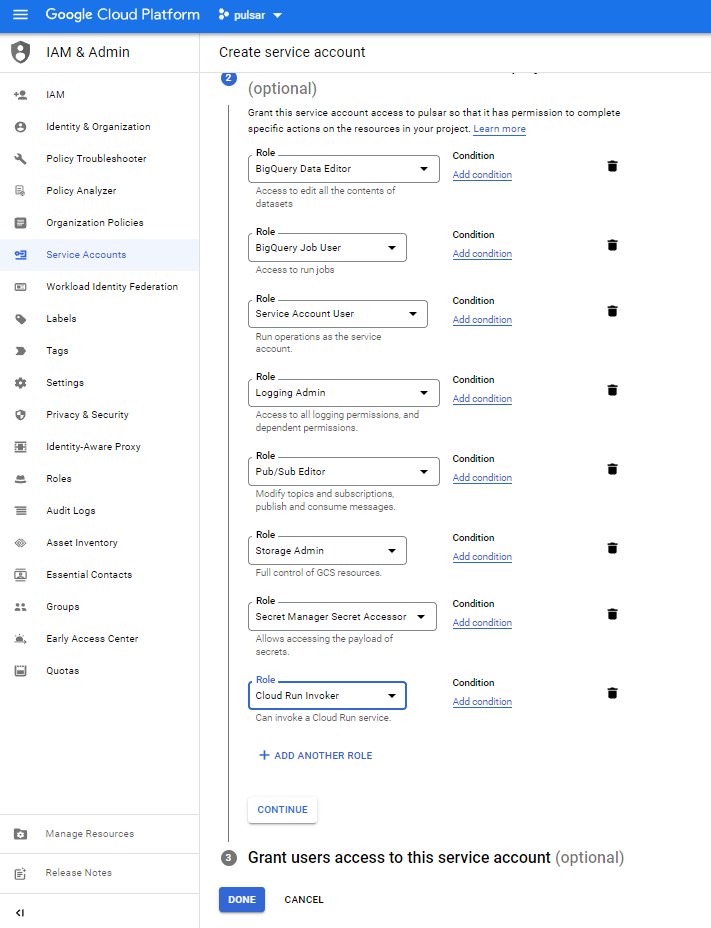This screenshot has height=928, width=711.
Task: Click the Asset Inventory icon
Action: point(21,542)
